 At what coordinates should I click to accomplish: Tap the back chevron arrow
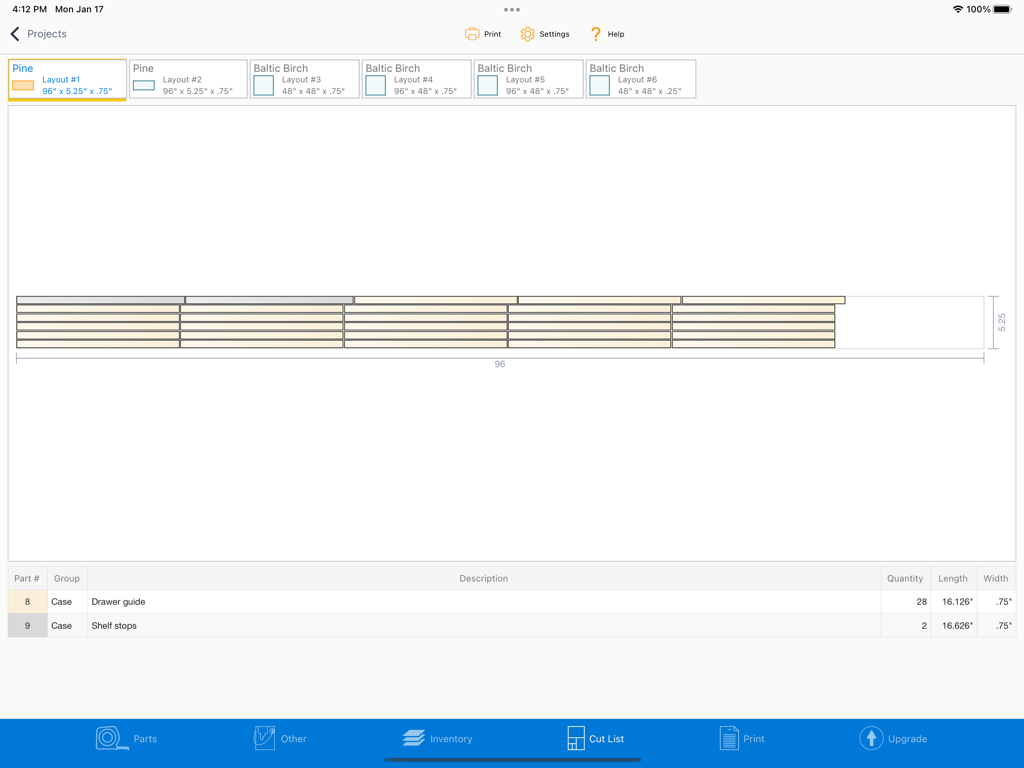[13, 33]
